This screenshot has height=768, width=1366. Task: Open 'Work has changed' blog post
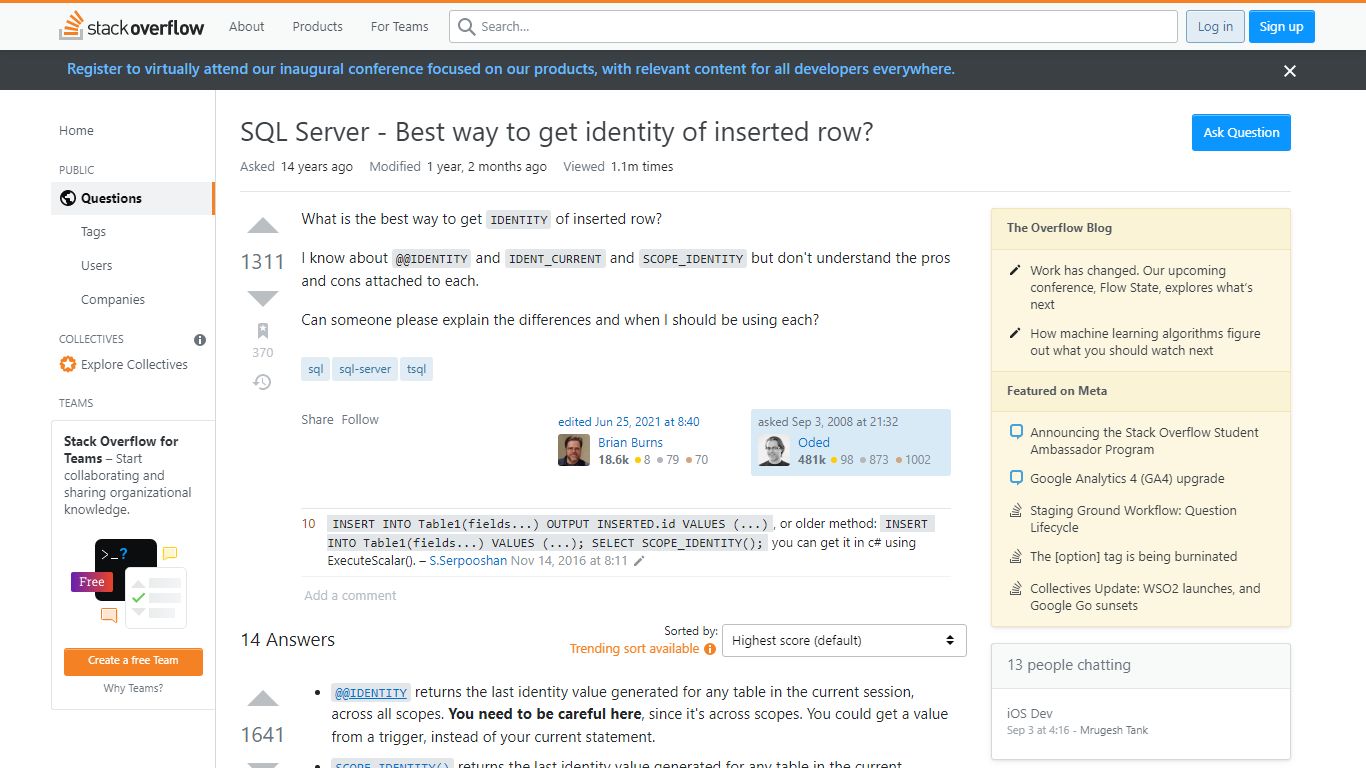click(1141, 287)
